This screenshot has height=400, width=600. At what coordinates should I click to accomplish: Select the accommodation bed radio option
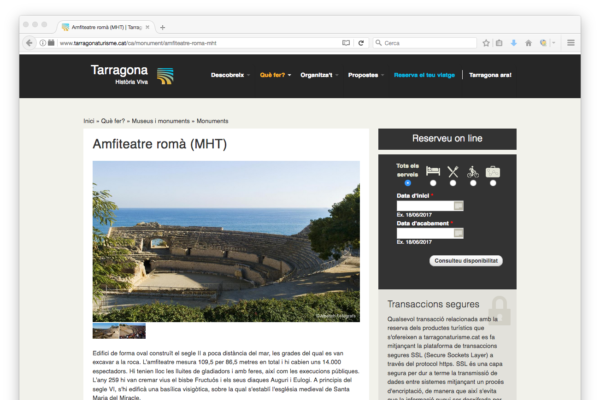[432, 183]
